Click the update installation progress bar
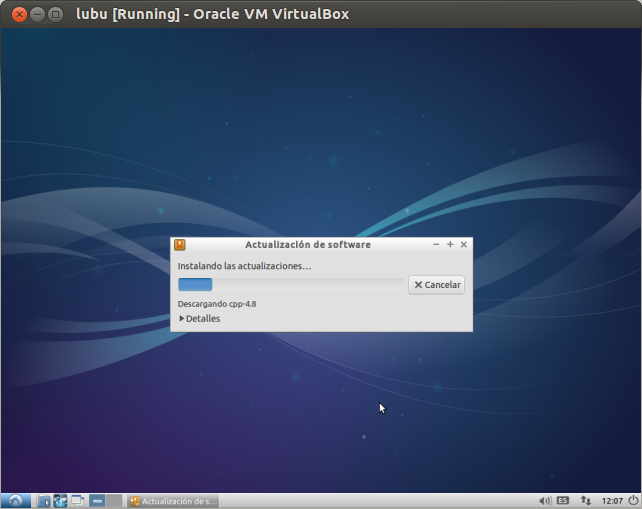Image resolution: width=642 pixels, height=509 pixels. click(x=290, y=285)
